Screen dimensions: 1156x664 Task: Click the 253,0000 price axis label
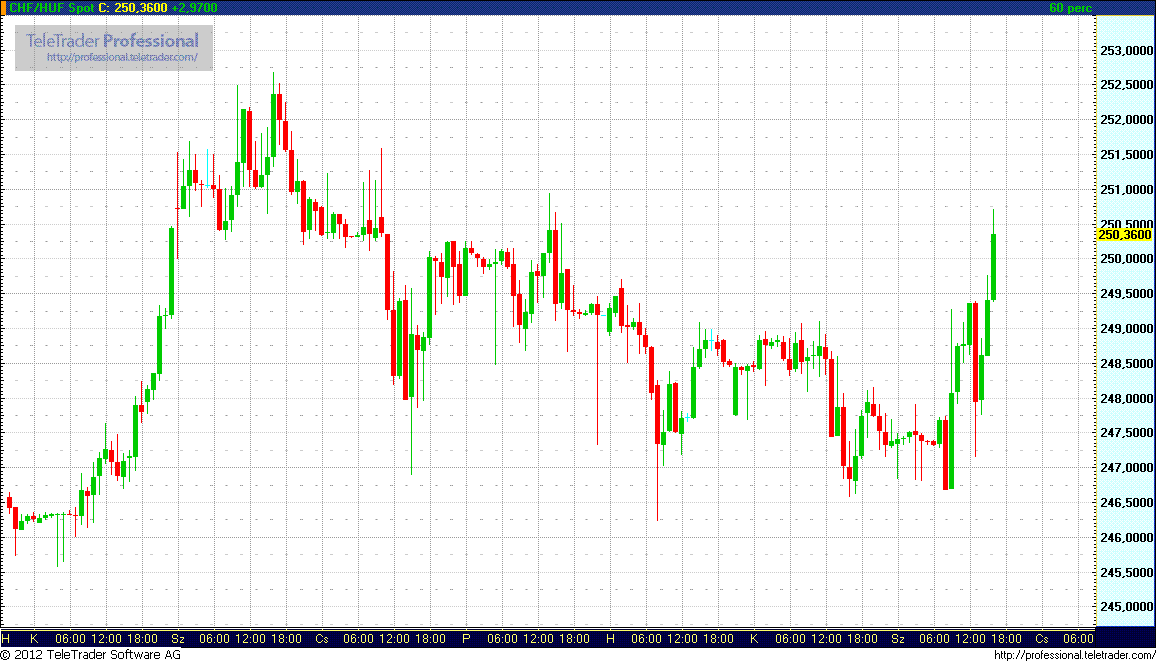pyautogui.click(x=1126, y=51)
